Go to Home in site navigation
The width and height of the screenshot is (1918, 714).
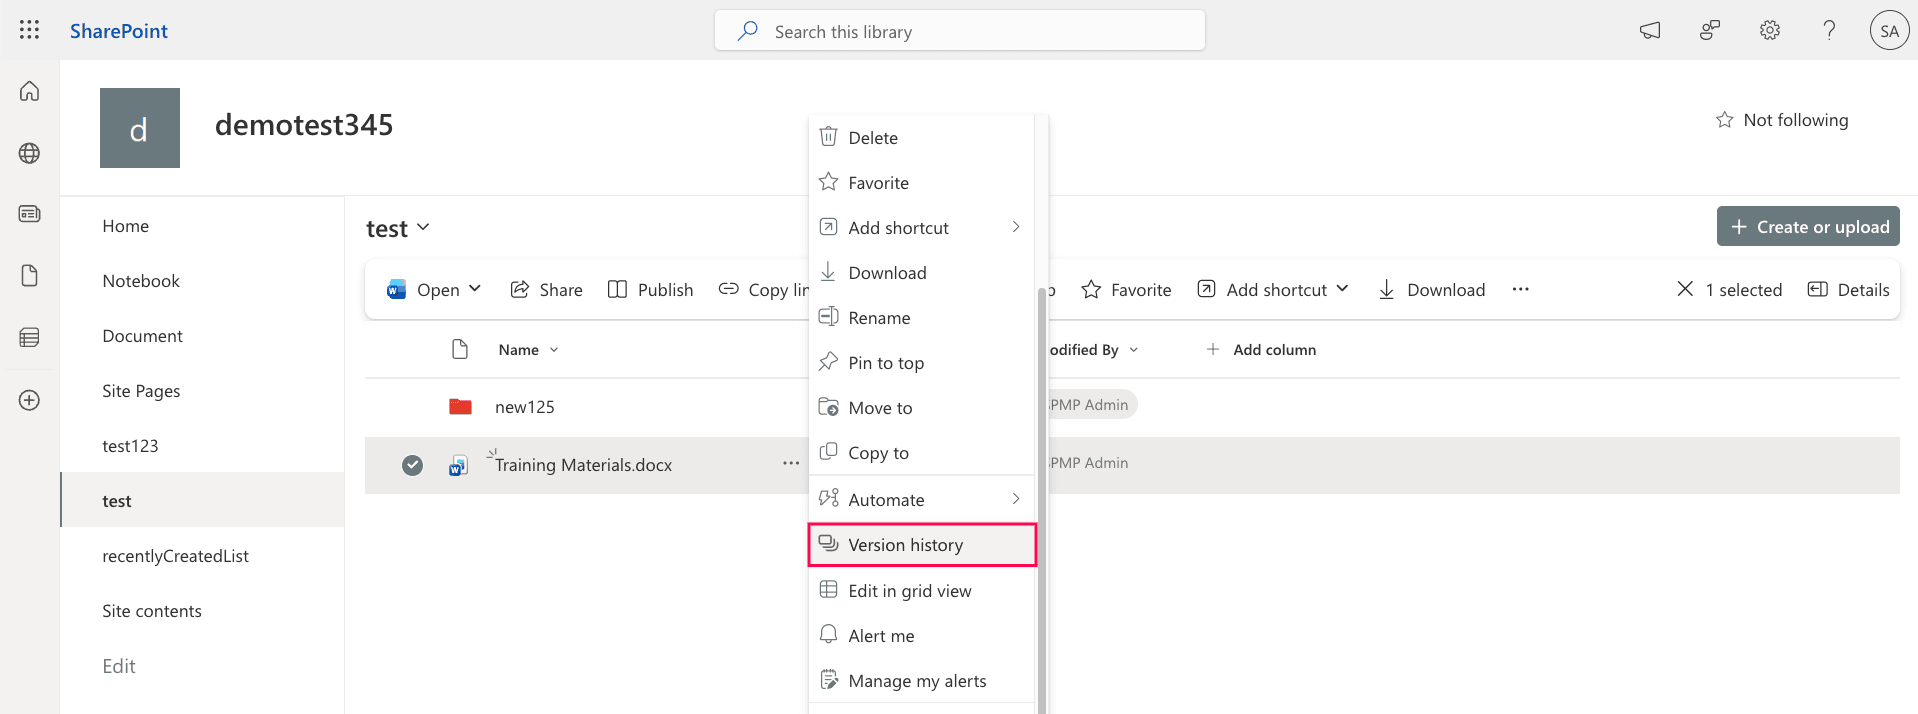pyautogui.click(x=125, y=226)
